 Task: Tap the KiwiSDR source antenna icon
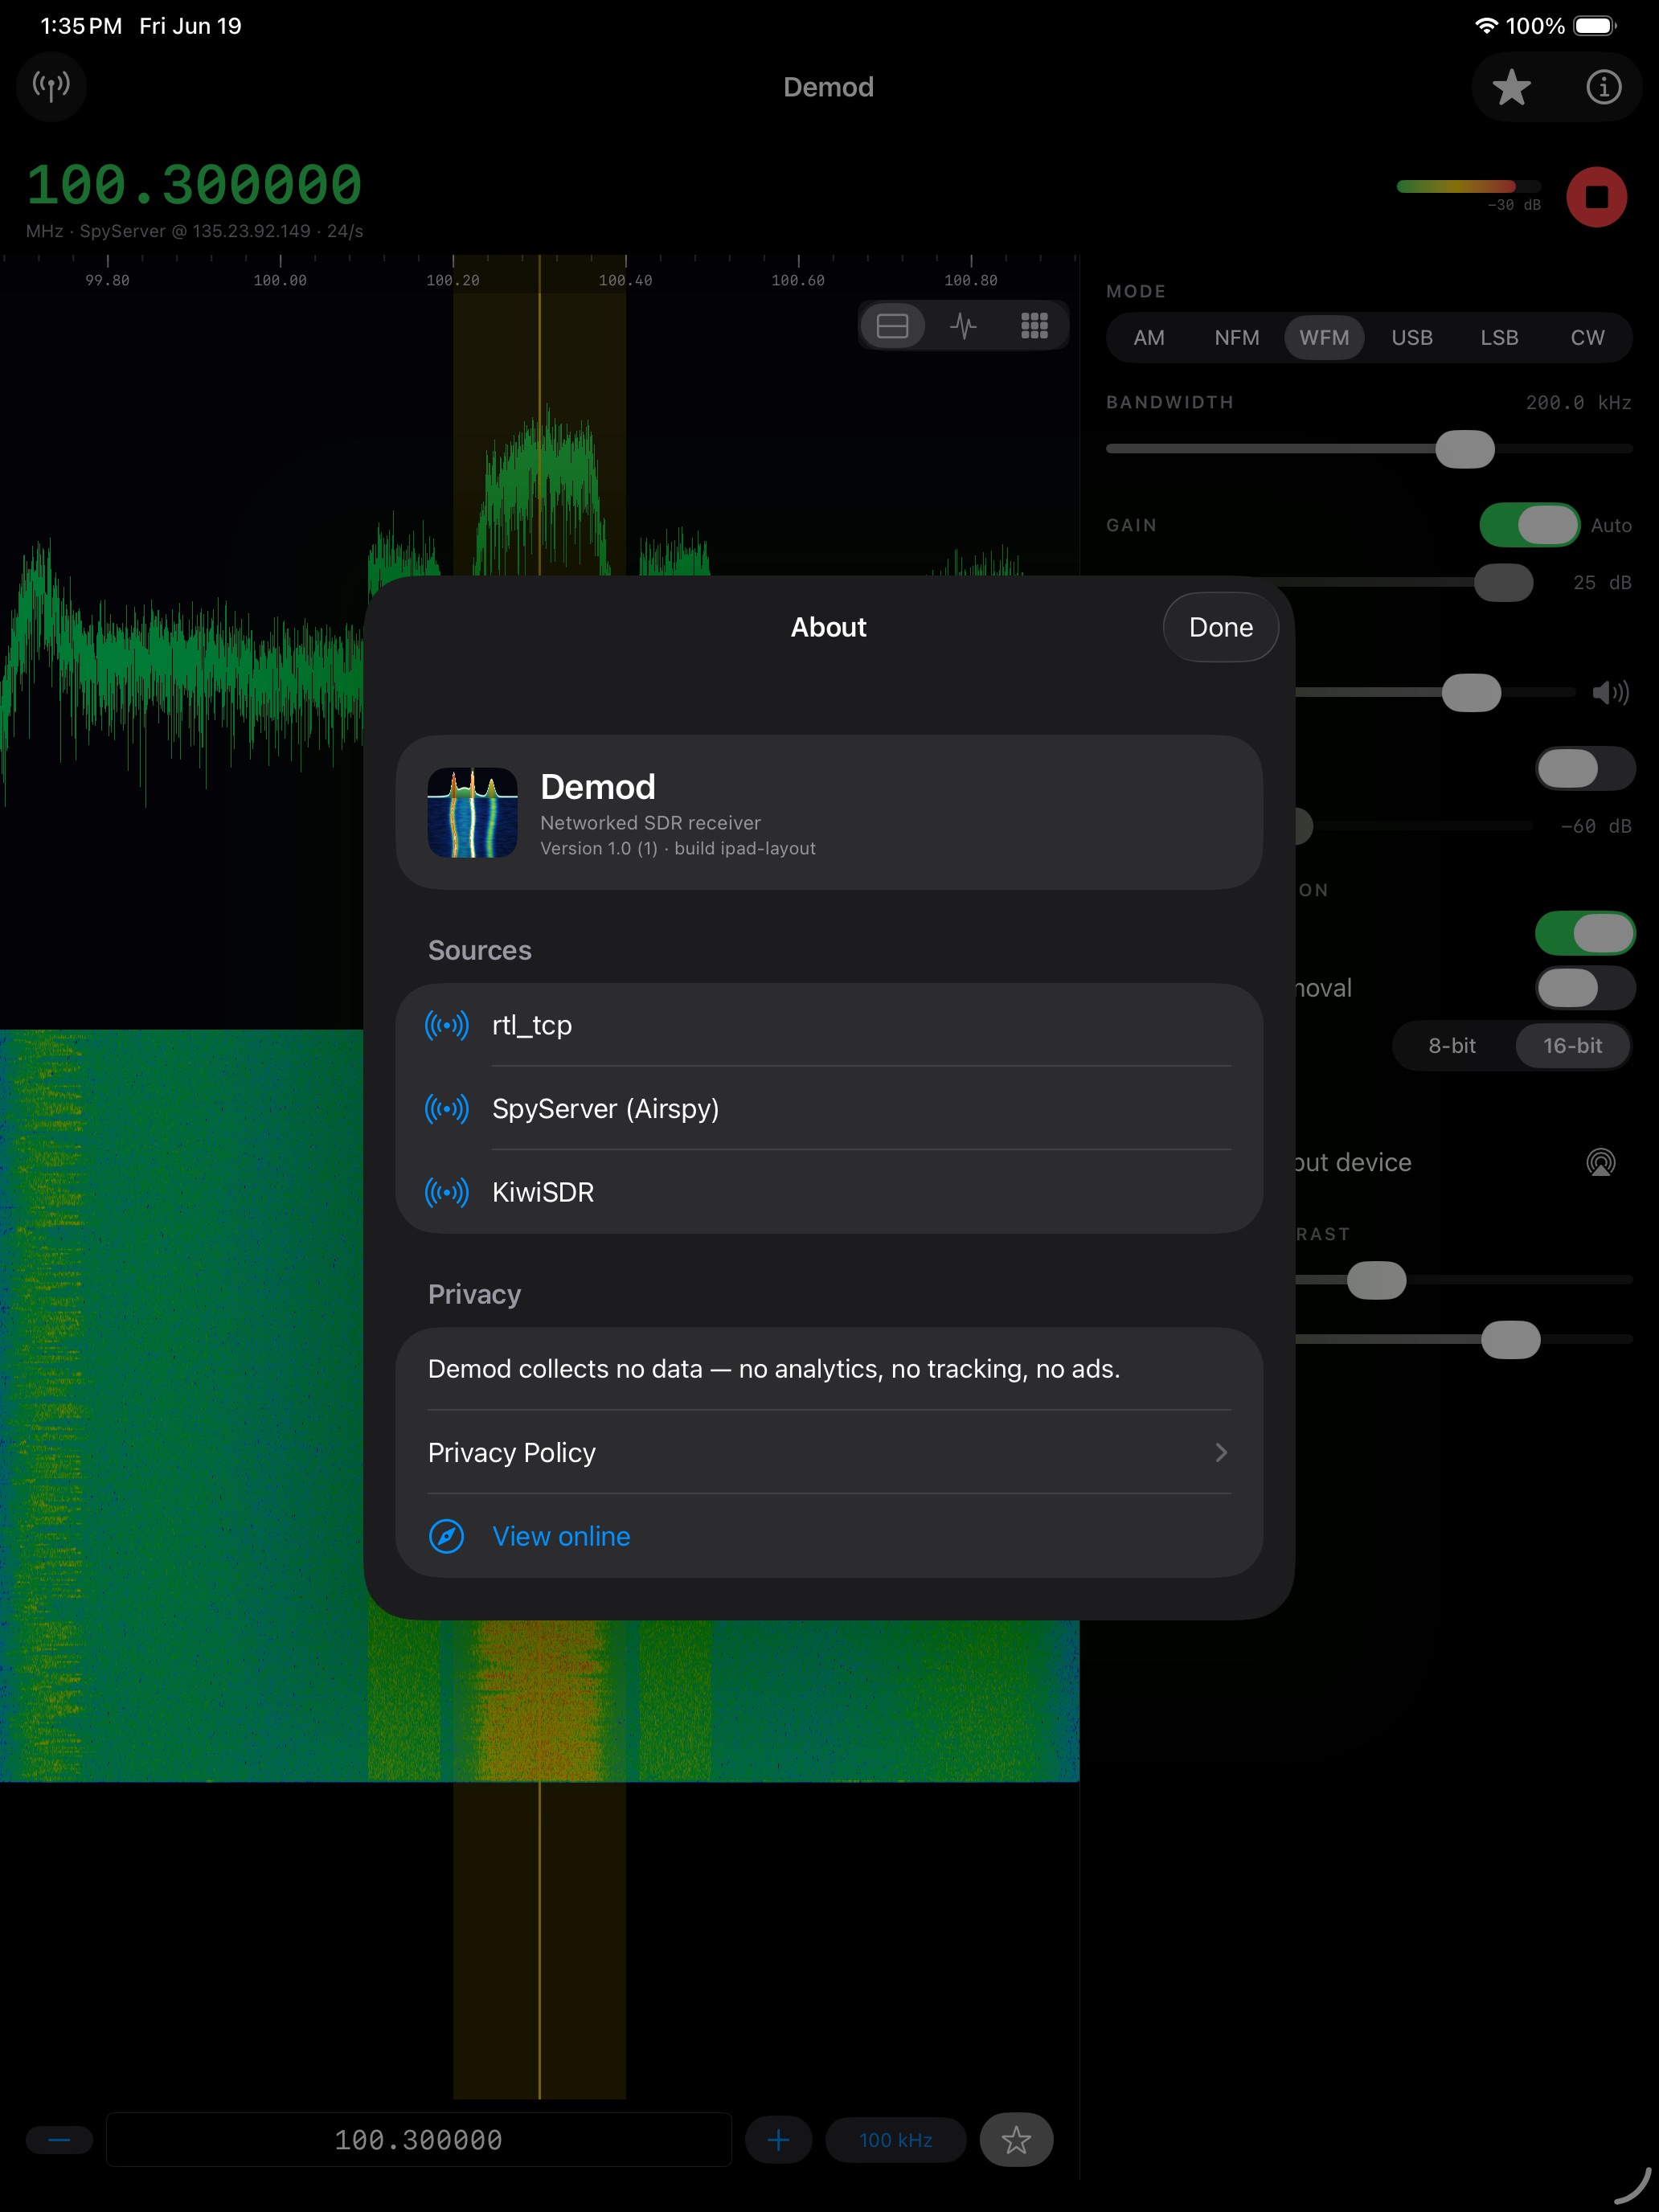pos(446,1192)
